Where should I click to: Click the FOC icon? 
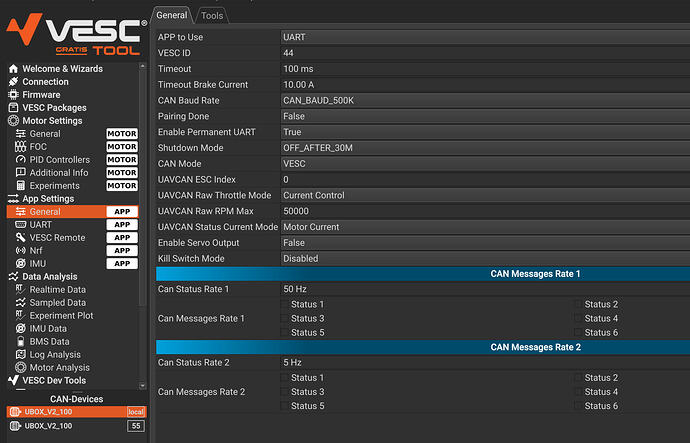[x=21, y=146]
